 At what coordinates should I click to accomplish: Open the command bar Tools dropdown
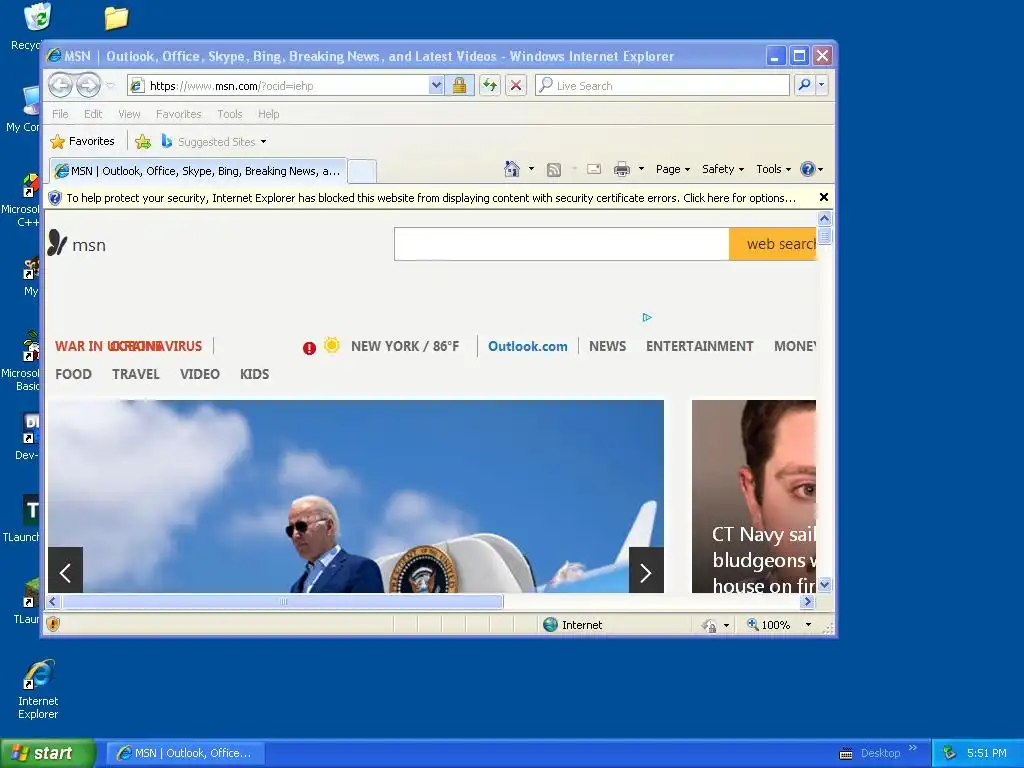773,169
